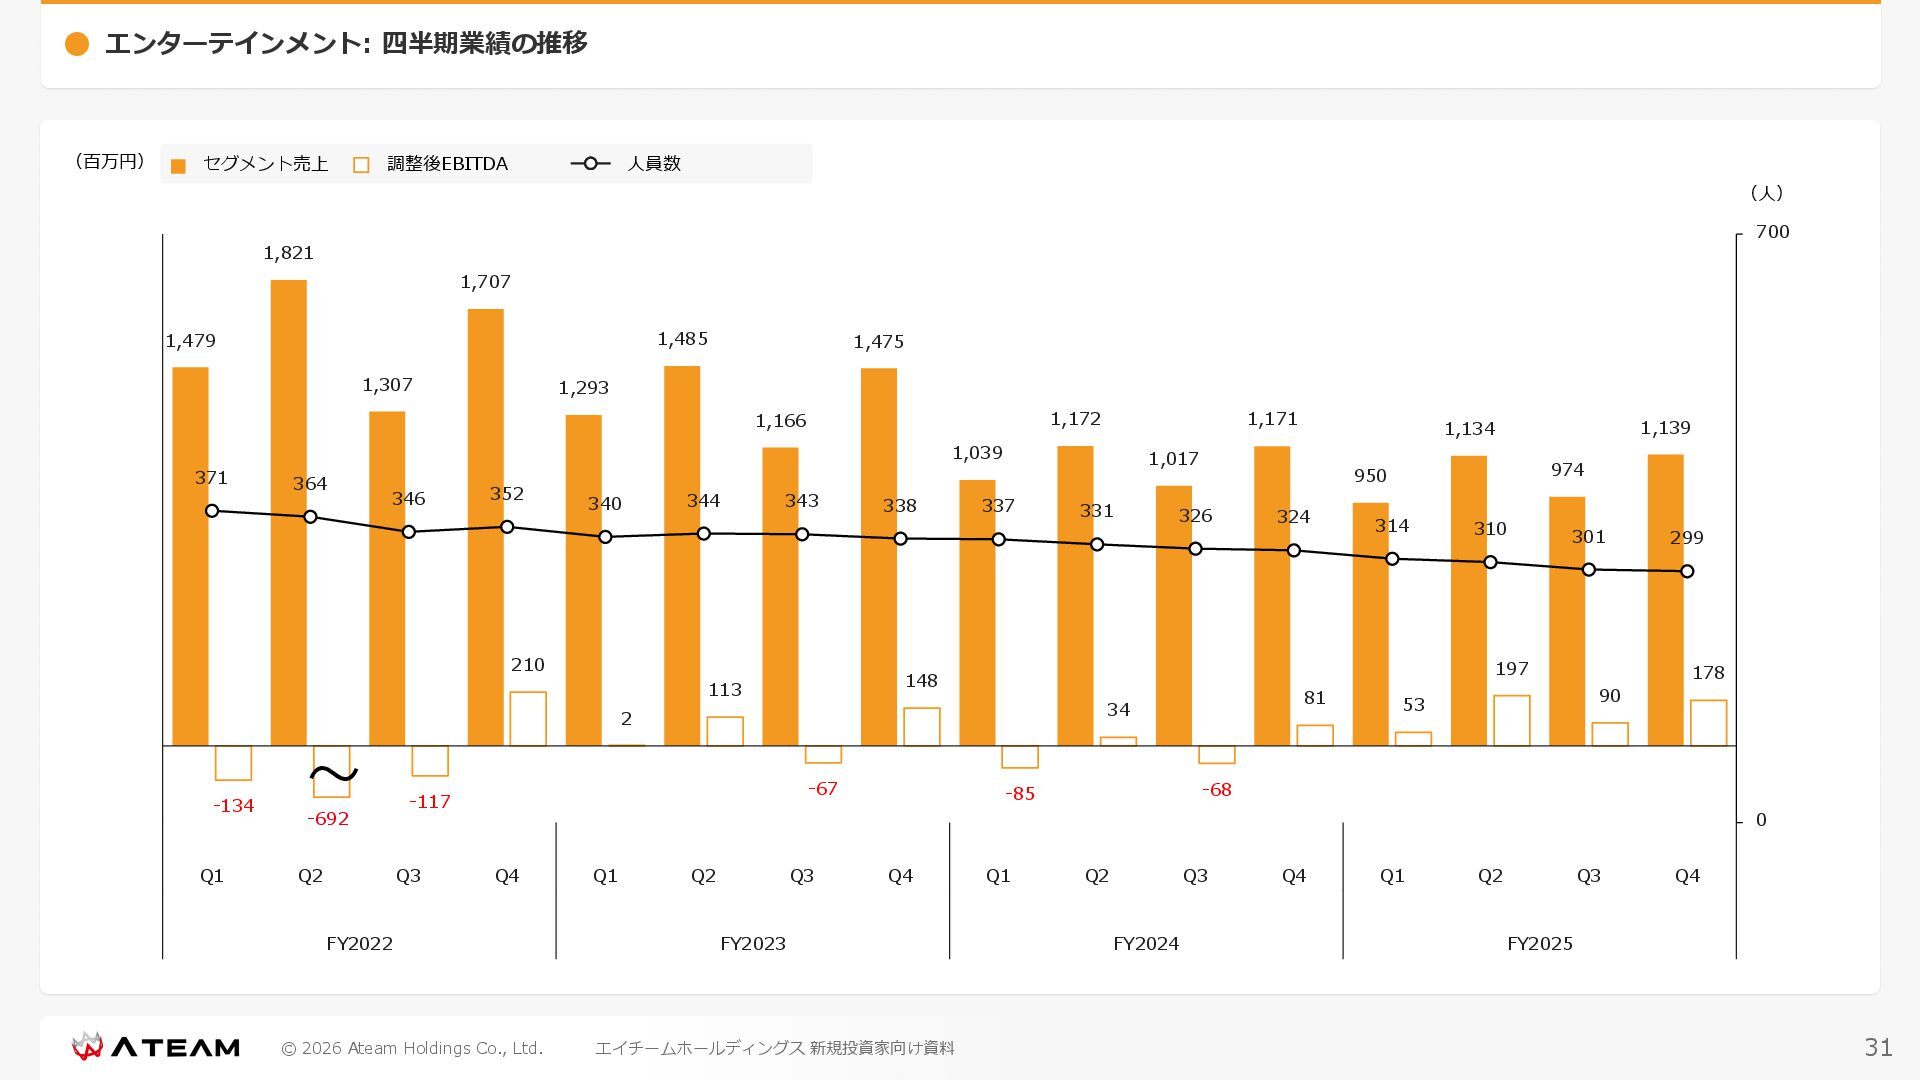Image resolution: width=1920 pixels, height=1080 pixels.
Task: Select the FY2022 axis label
Action: tap(359, 944)
